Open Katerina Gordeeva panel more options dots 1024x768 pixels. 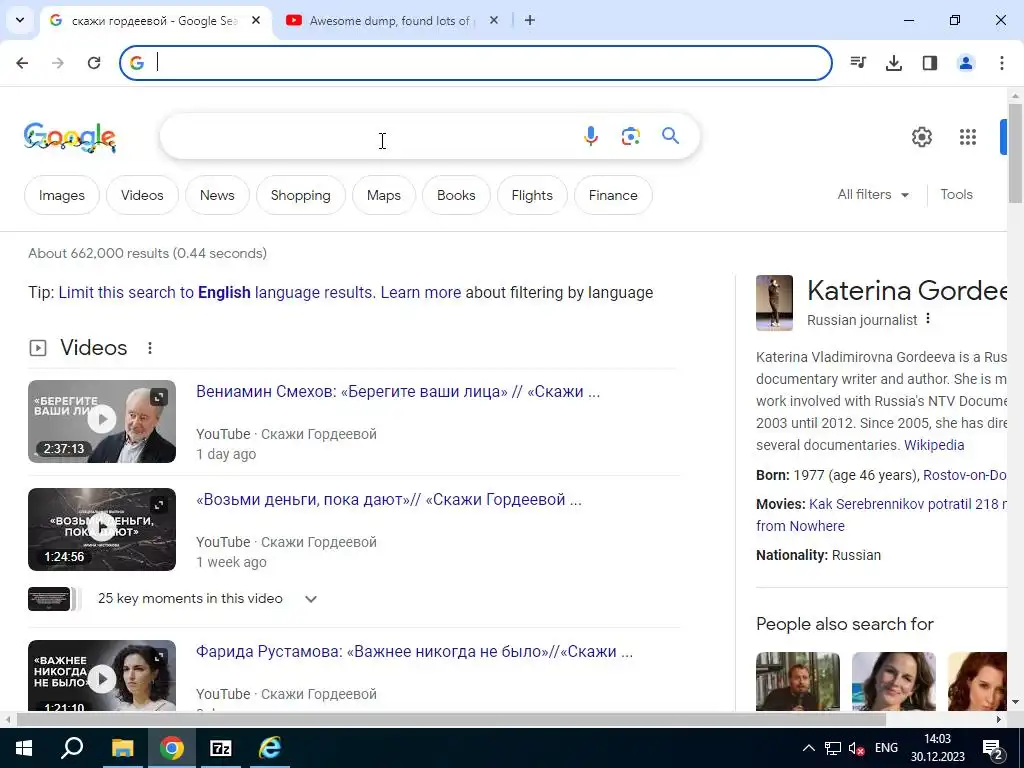click(928, 319)
